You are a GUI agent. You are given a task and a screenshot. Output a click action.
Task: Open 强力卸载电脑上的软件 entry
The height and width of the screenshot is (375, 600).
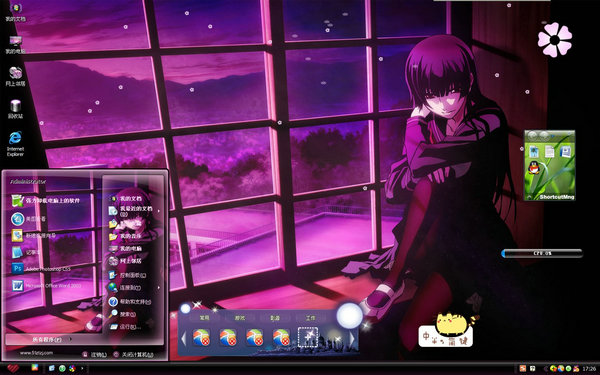[x=46, y=200]
